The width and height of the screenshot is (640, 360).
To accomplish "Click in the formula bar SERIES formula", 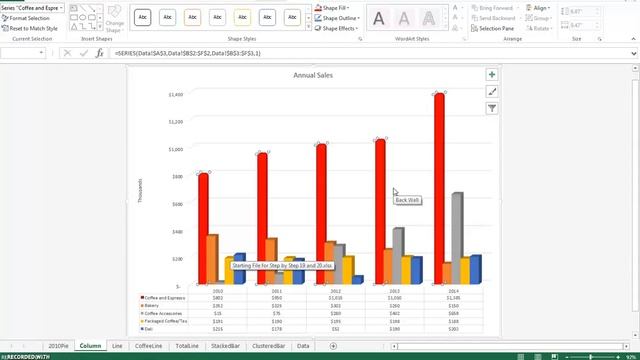I will [x=188, y=53].
